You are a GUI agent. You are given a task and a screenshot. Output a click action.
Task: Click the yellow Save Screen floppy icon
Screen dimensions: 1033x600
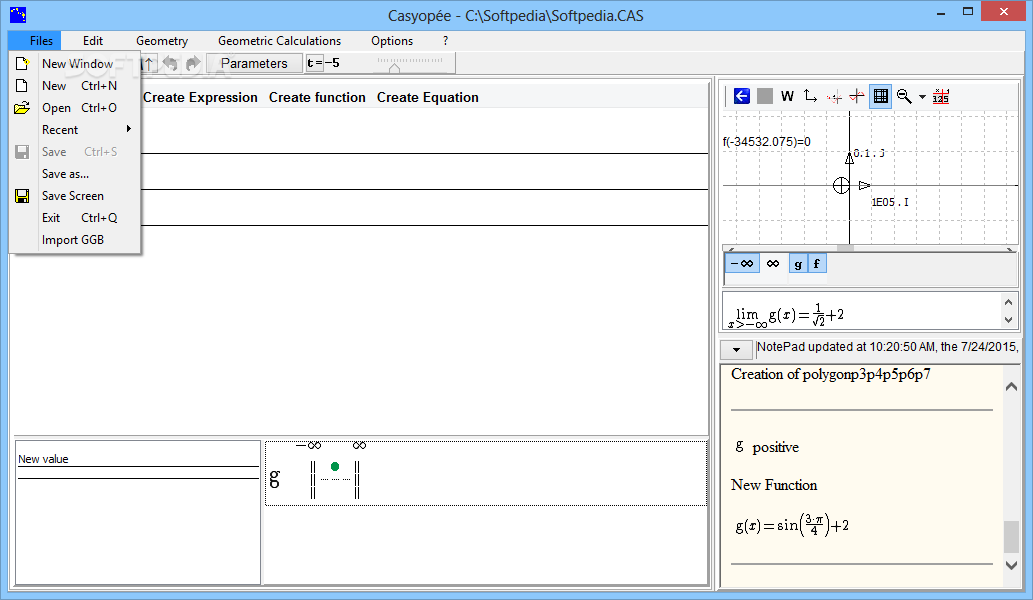22,196
